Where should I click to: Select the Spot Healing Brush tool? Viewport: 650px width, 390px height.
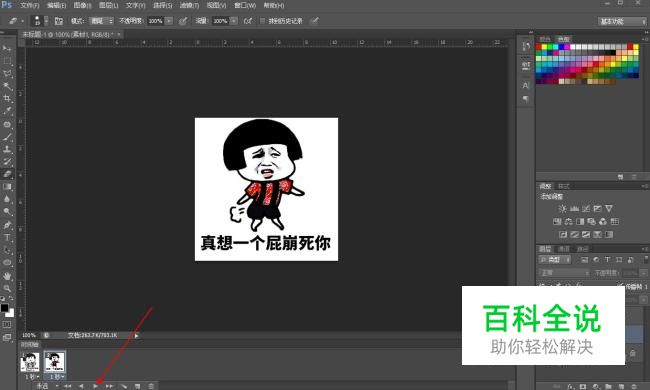click(7, 124)
